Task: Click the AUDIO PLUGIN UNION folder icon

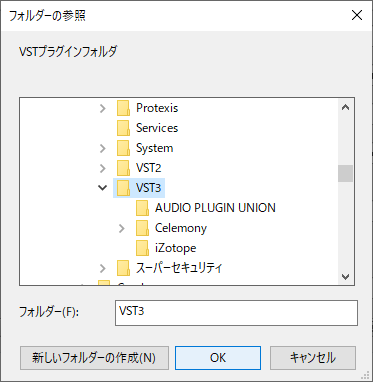Action: click(x=142, y=208)
